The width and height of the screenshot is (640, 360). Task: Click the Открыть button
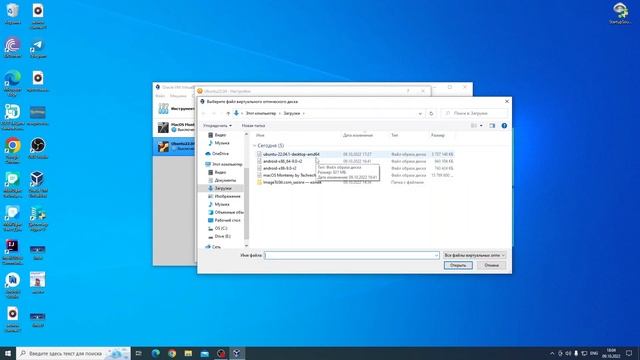point(458,265)
